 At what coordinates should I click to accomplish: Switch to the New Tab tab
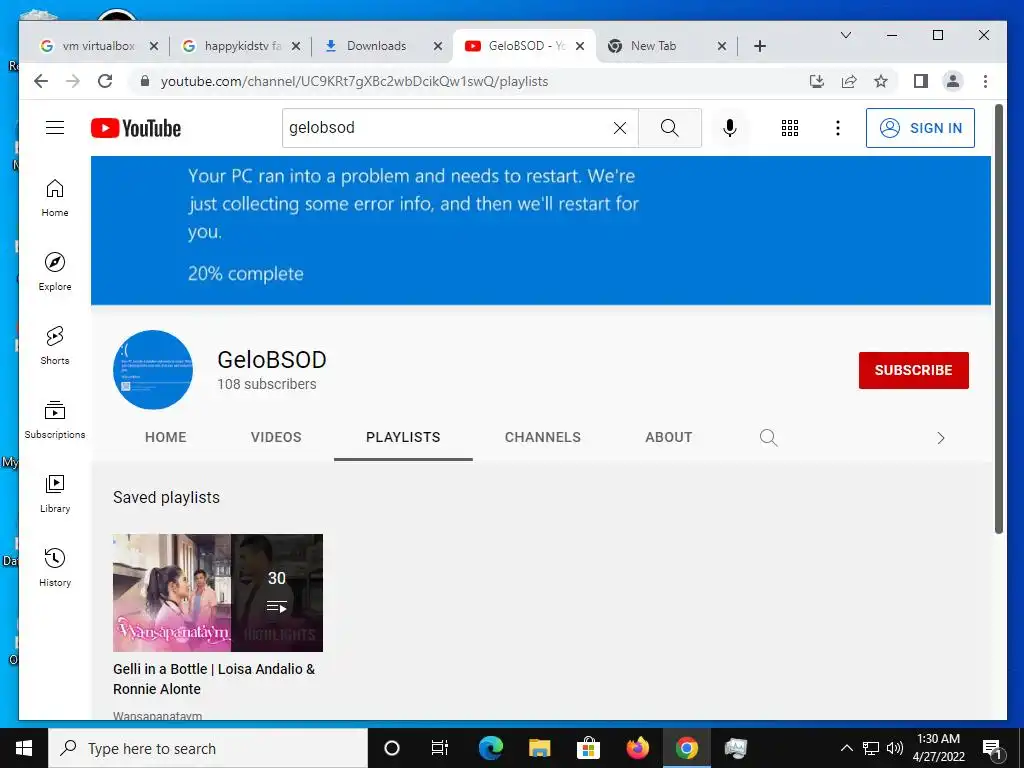tap(653, 46)
